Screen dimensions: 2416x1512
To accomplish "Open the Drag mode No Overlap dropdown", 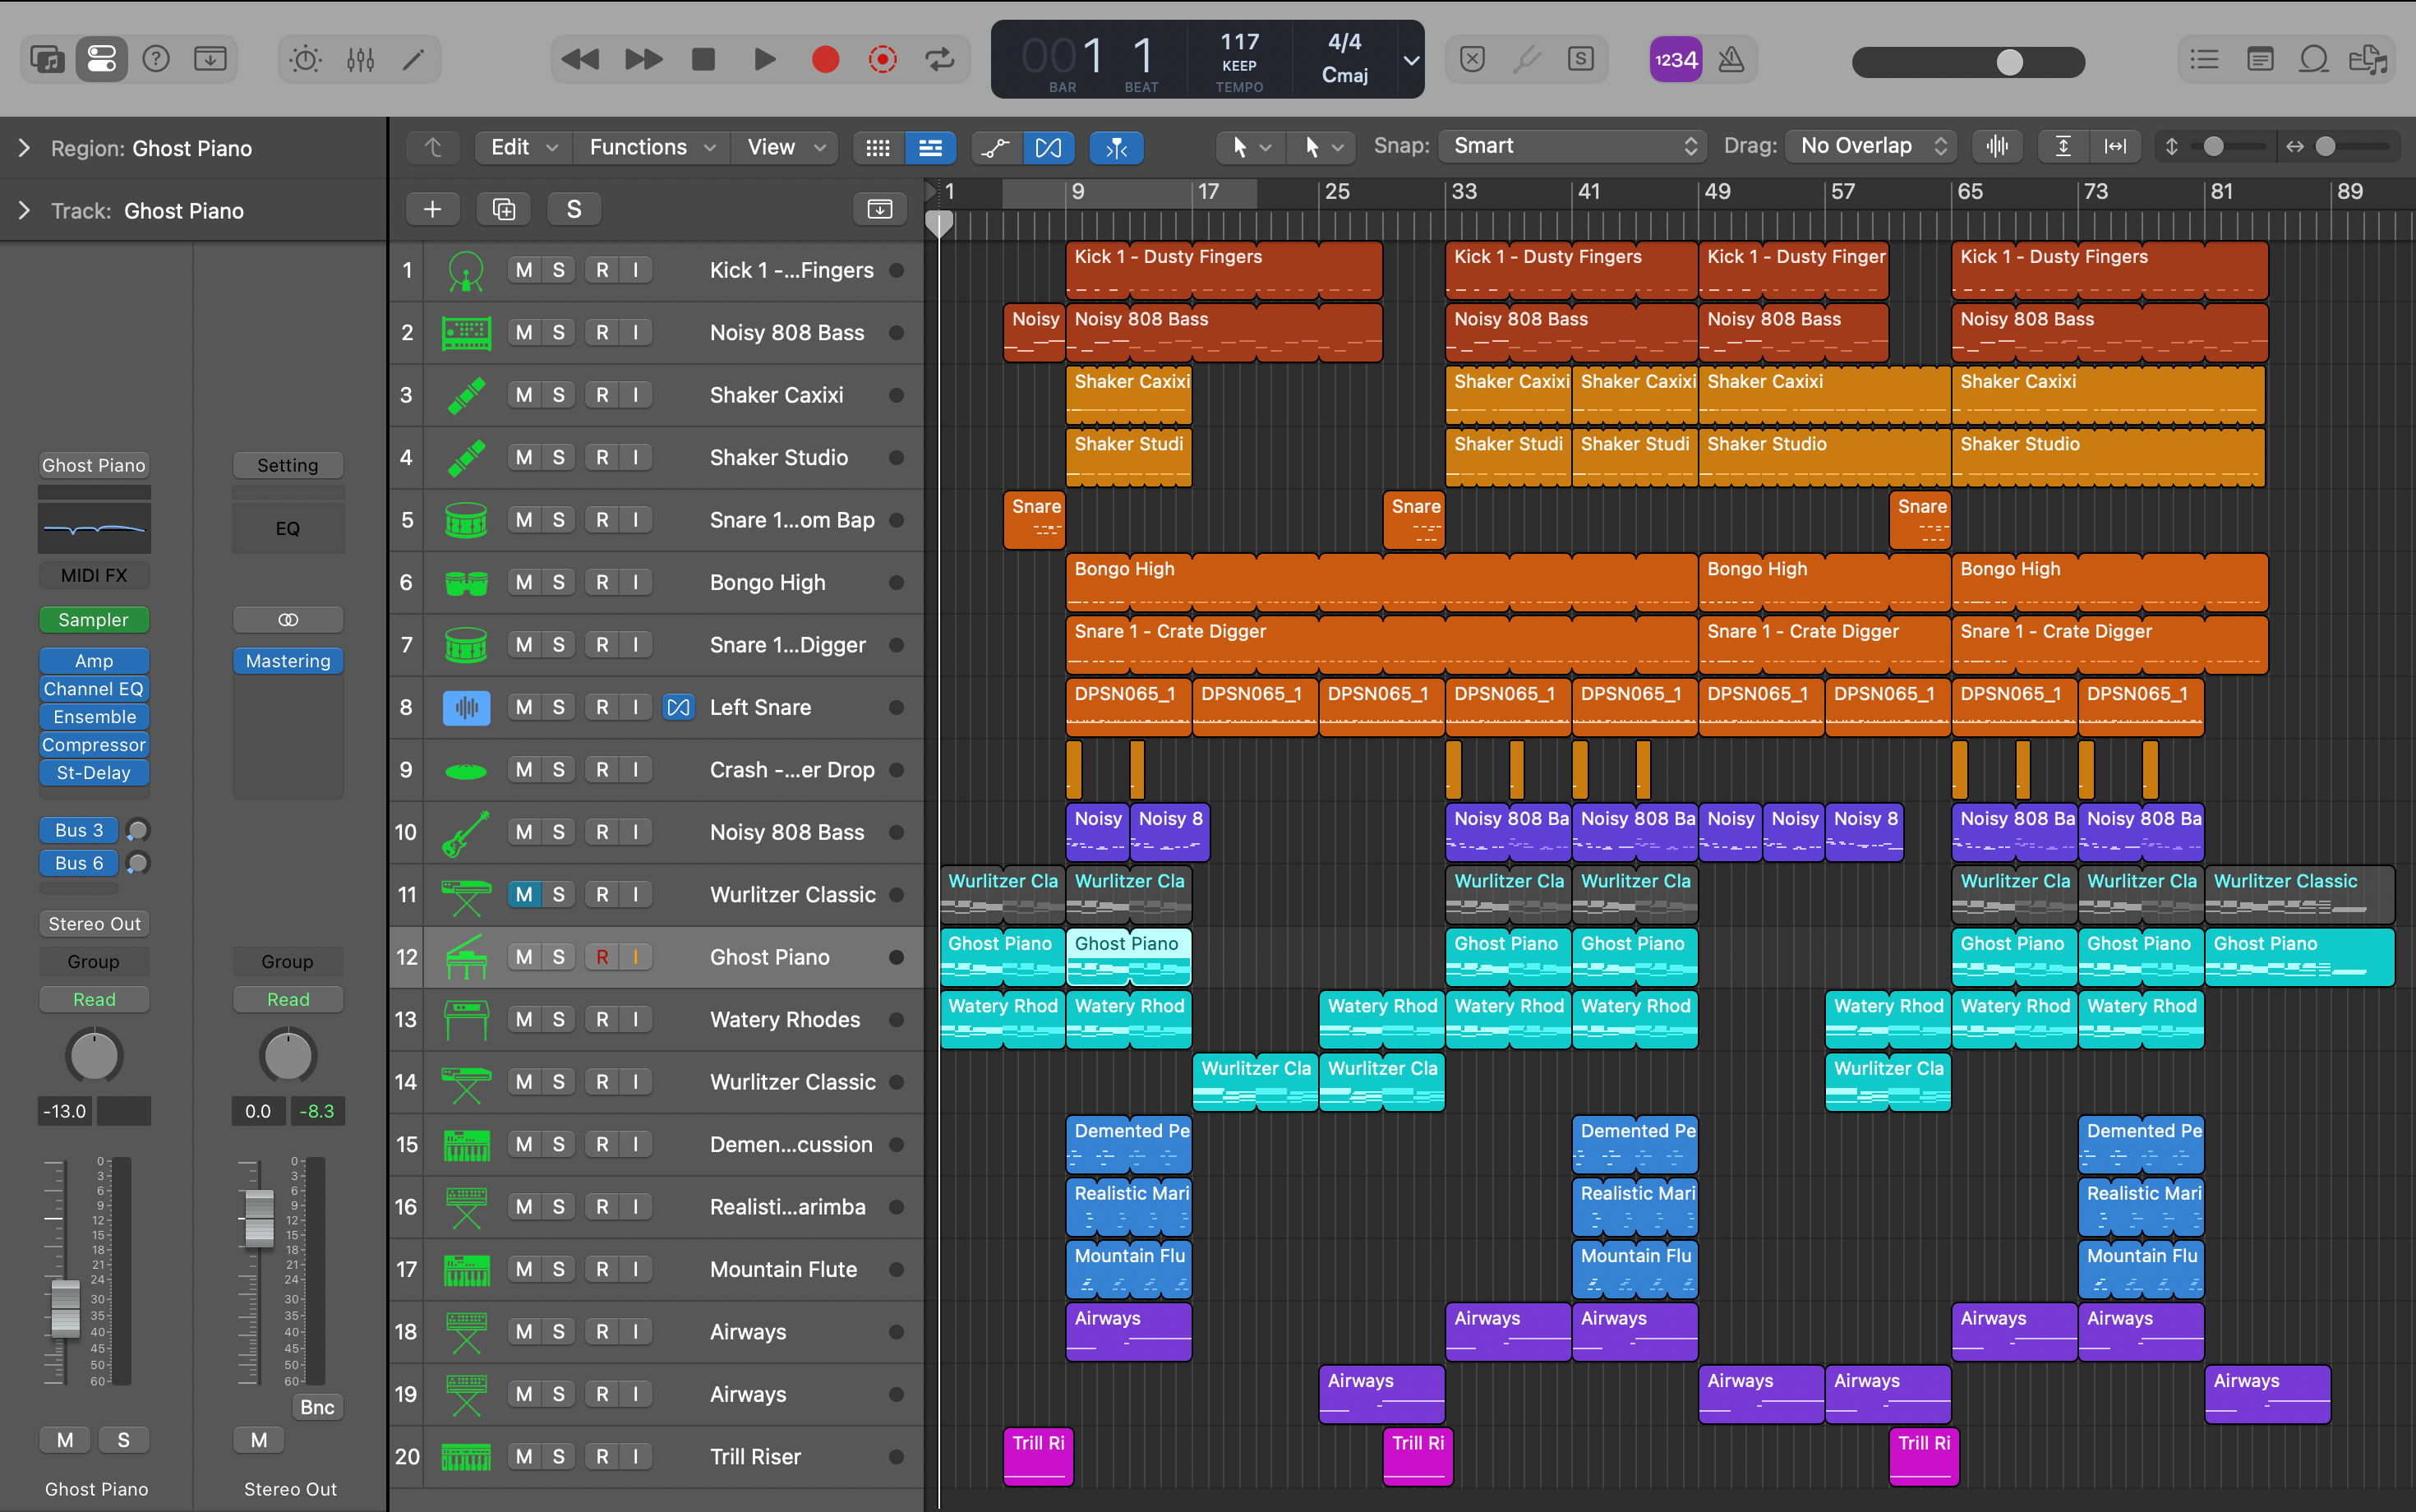I will (x=1871, y=146).
